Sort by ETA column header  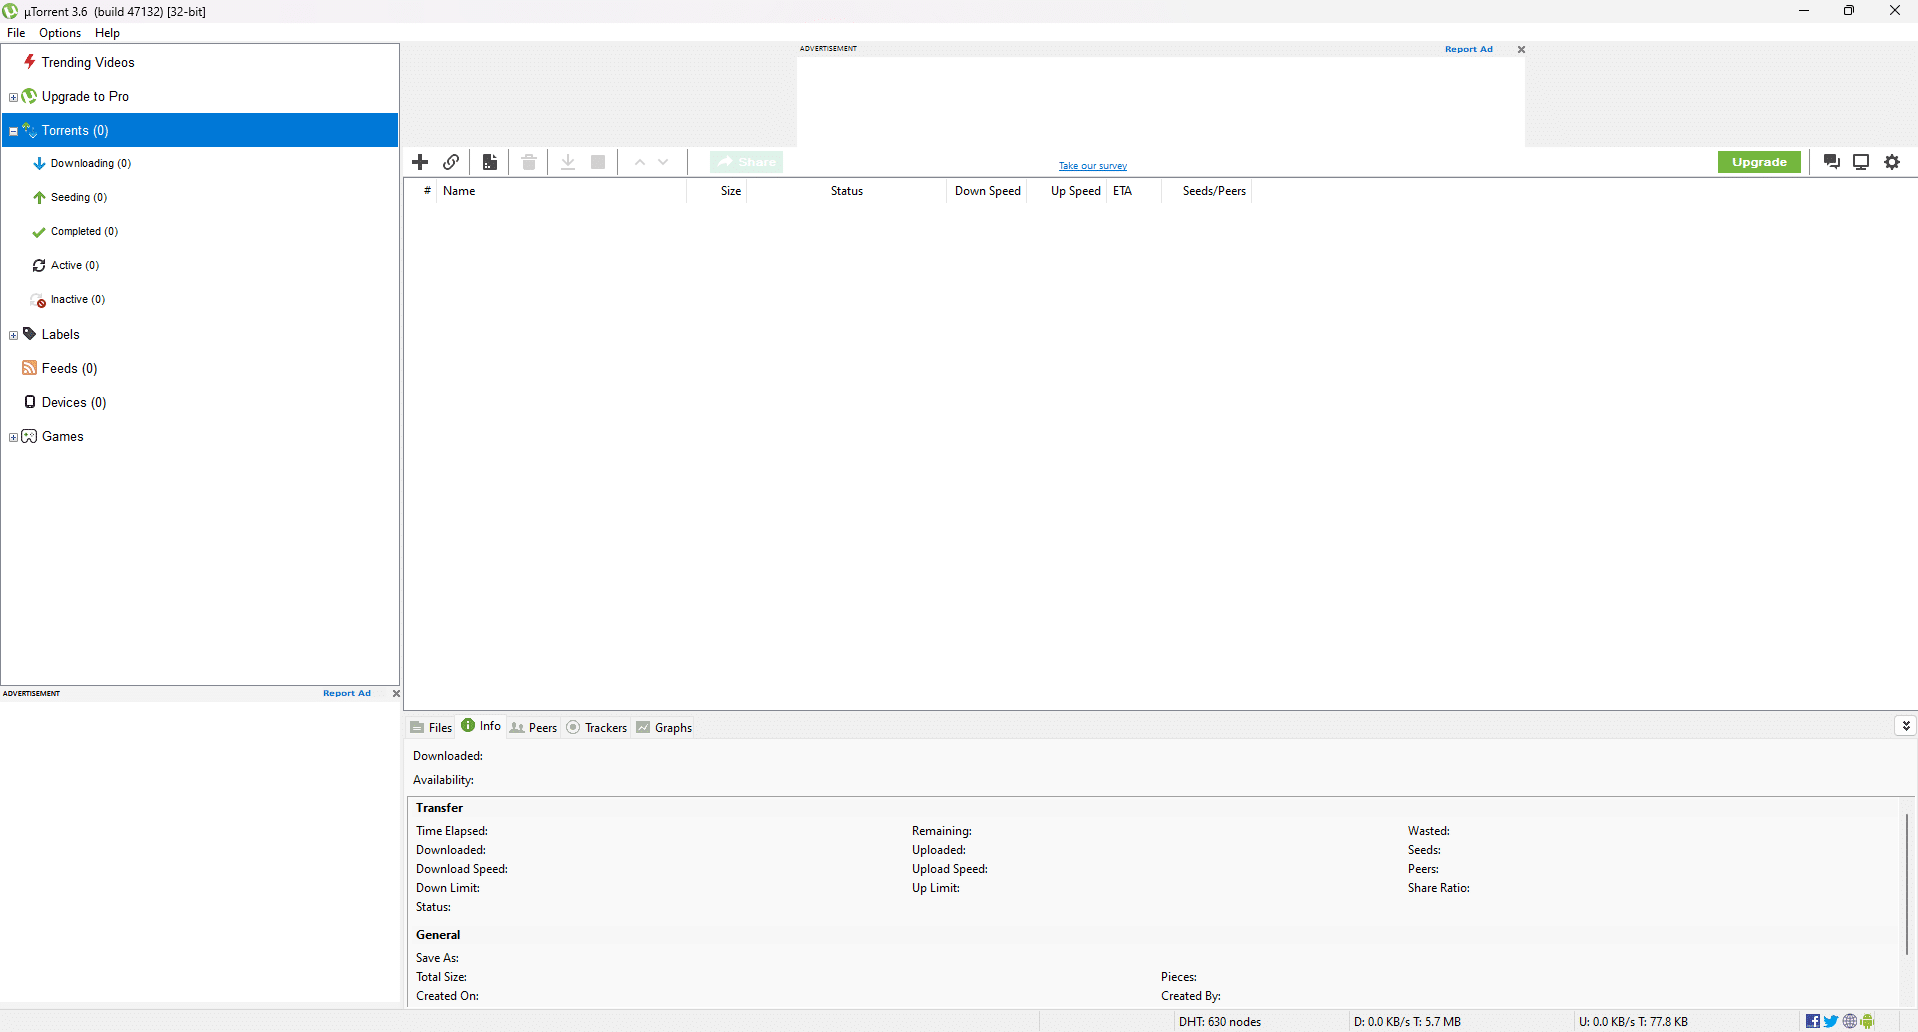coord(1134,191)
